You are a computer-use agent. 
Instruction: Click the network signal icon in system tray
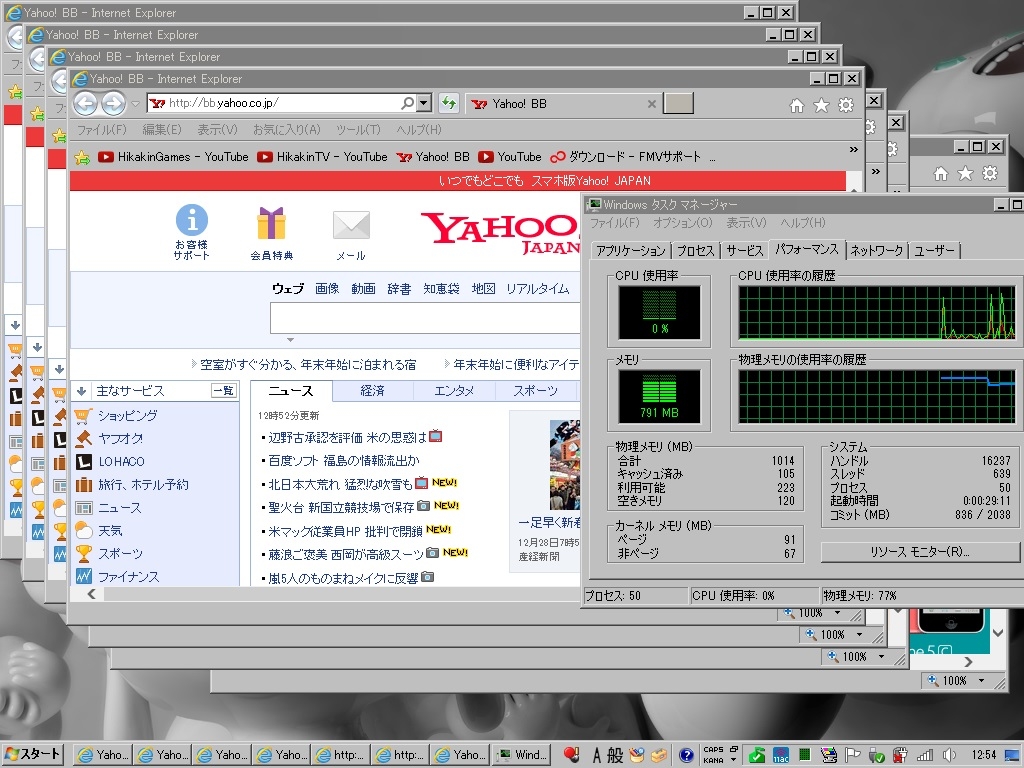coord(925,755)
